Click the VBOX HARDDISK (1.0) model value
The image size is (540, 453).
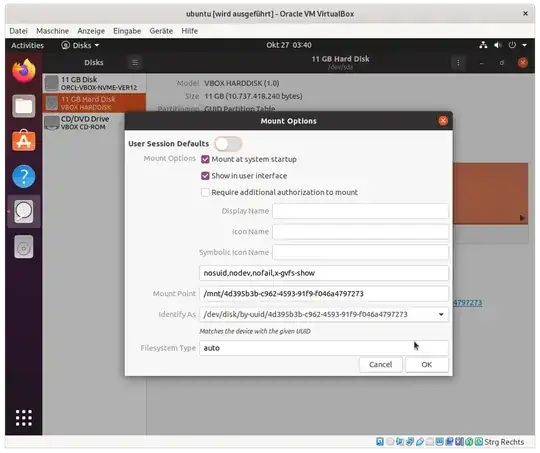click(241, 83)
